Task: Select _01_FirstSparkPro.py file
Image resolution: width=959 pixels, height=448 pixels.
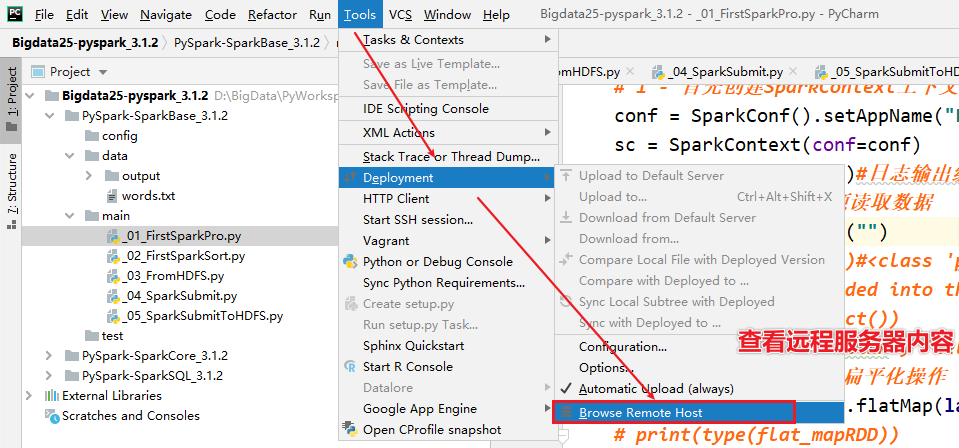Action: coord(175,236)
